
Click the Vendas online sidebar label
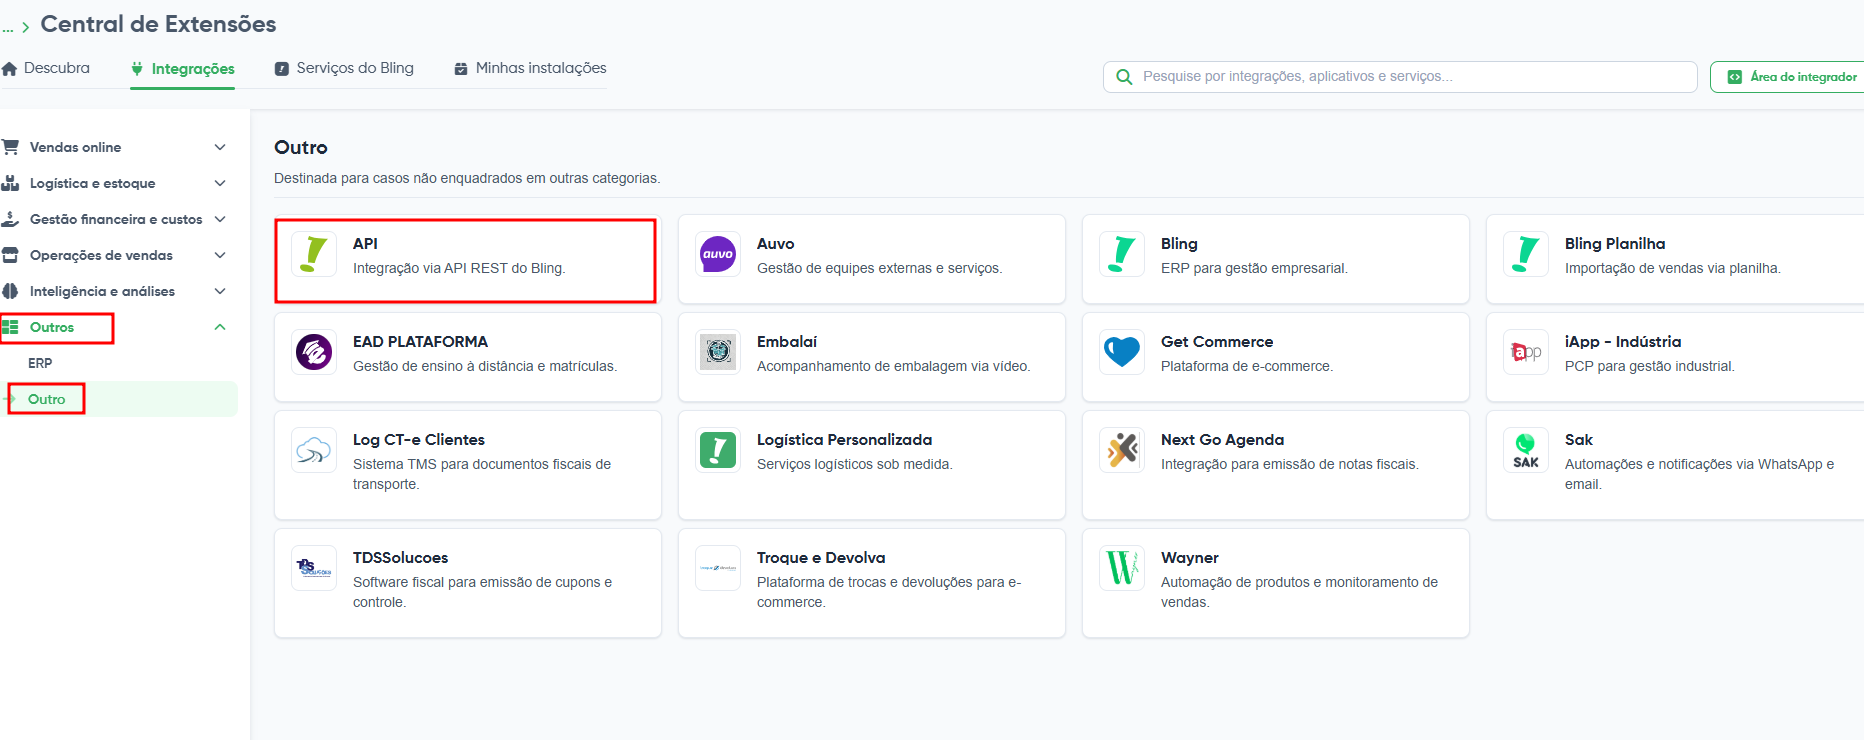[75, 147]
